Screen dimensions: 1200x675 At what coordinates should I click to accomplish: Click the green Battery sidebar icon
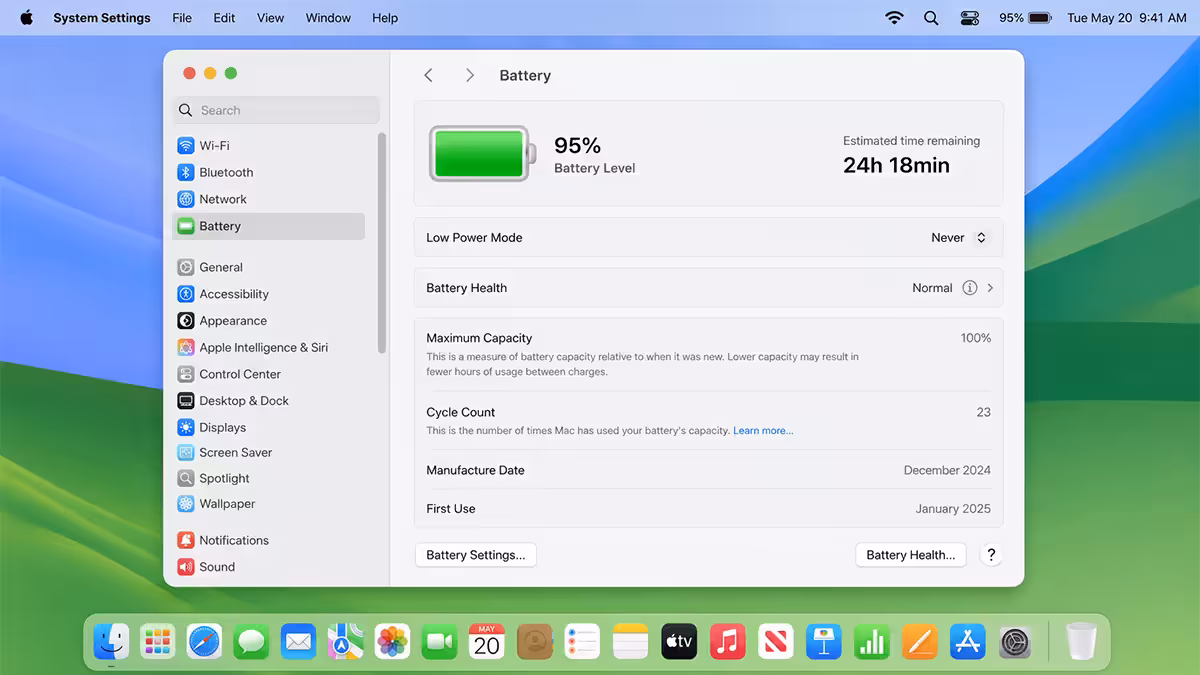coord(186,226)
